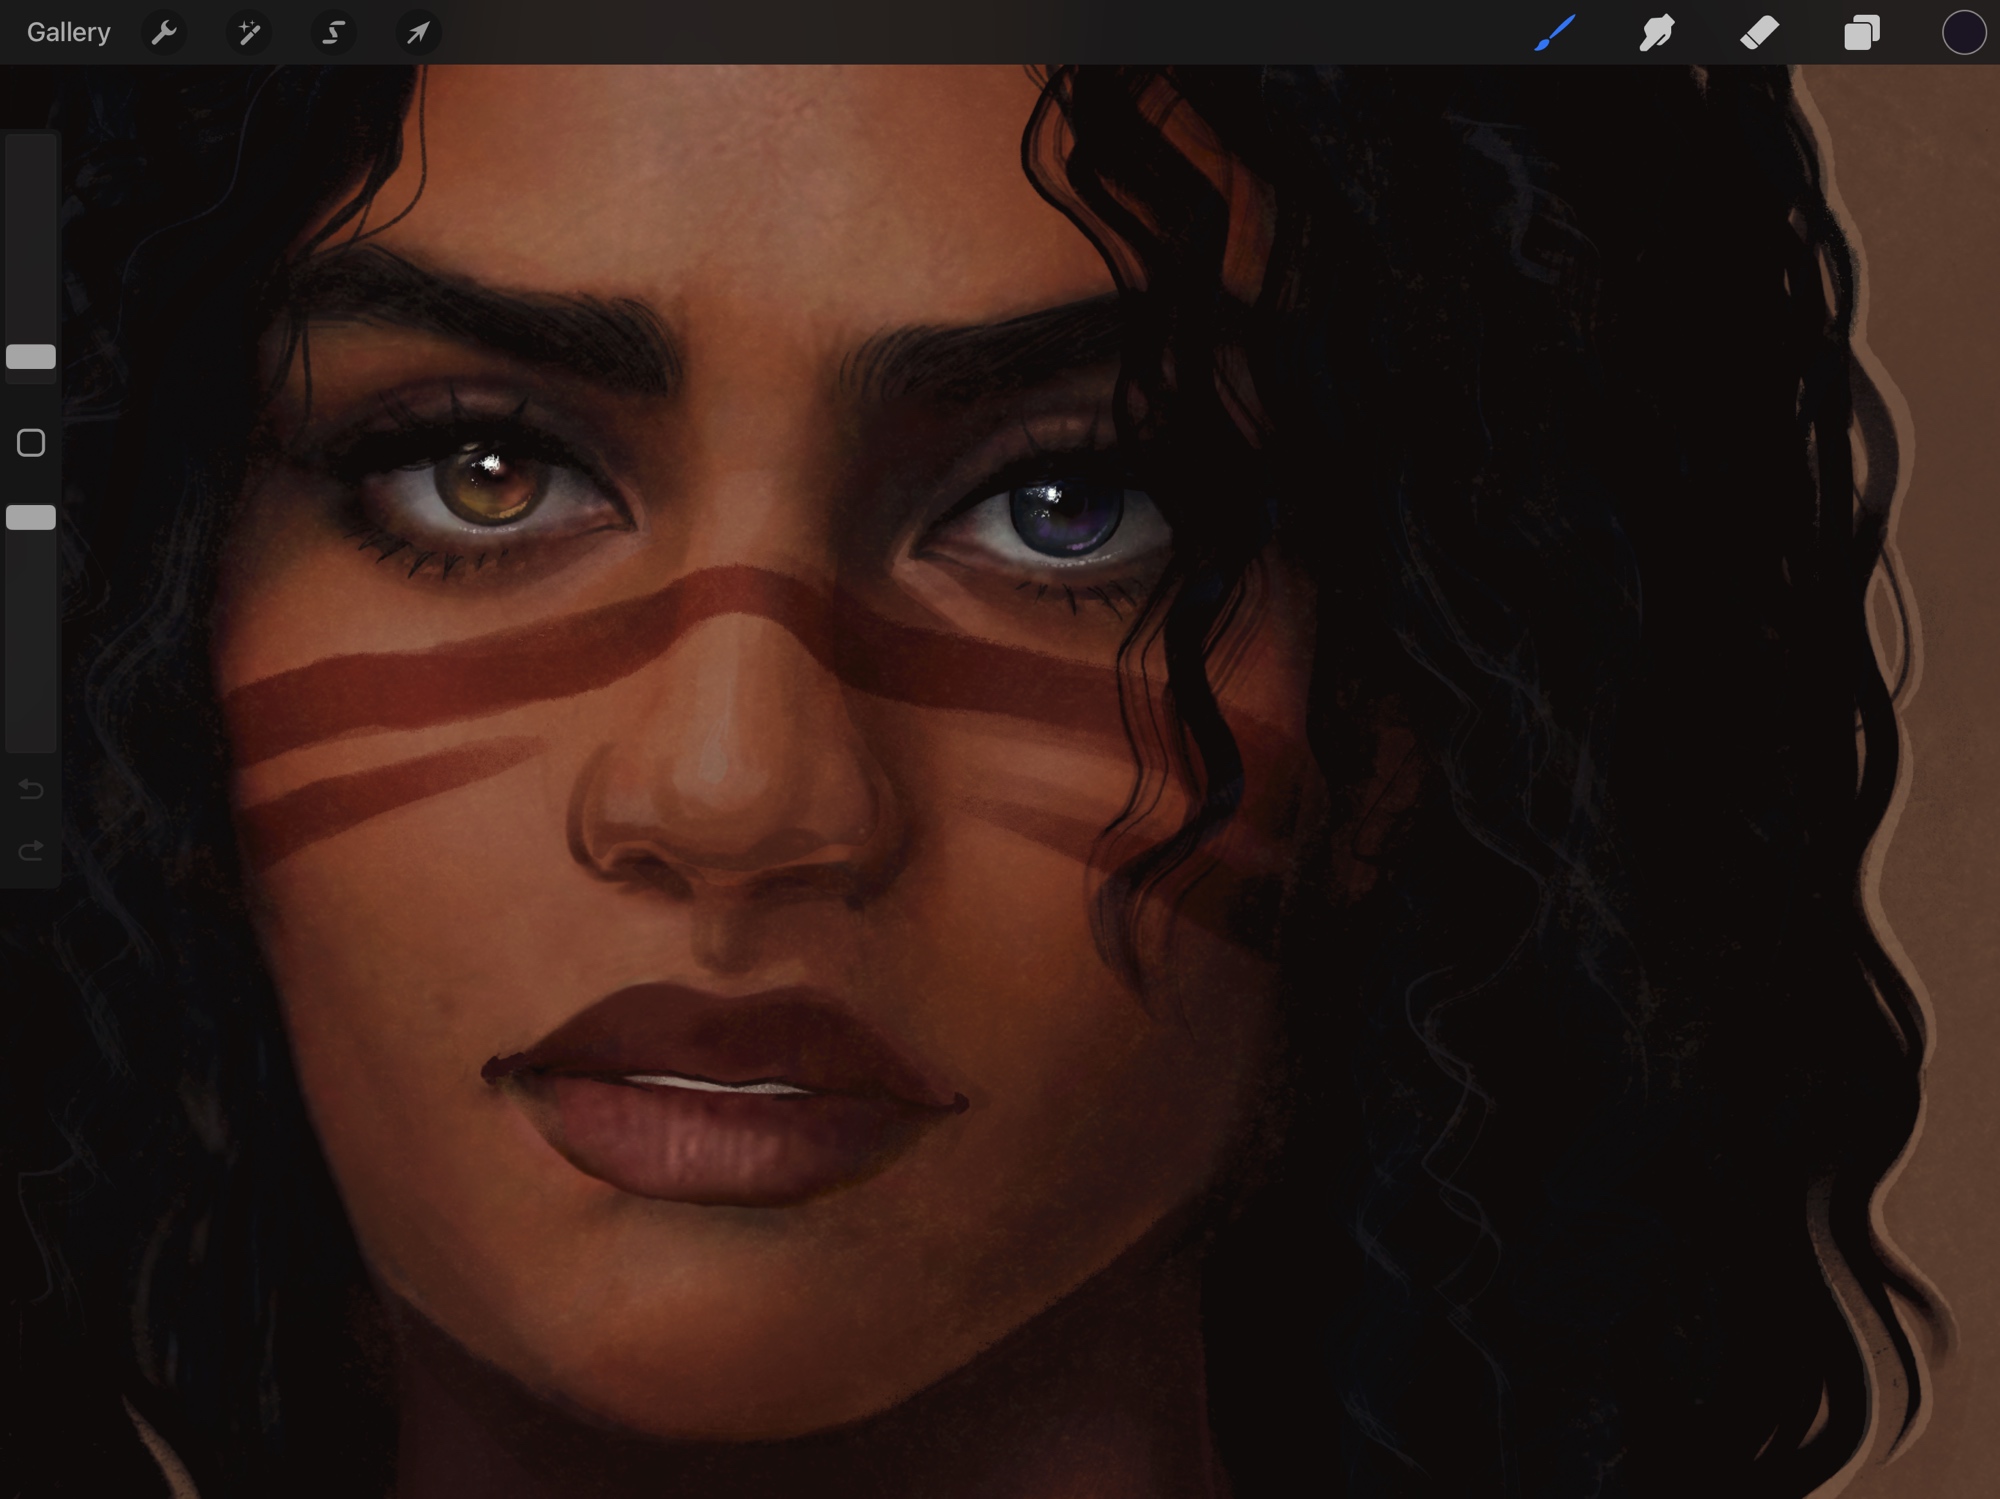Image resolution: width=2000 pixels, height=1499 pixels.
Task: Tap the undo arrow in sidebar
Action: tap(31, 790)
